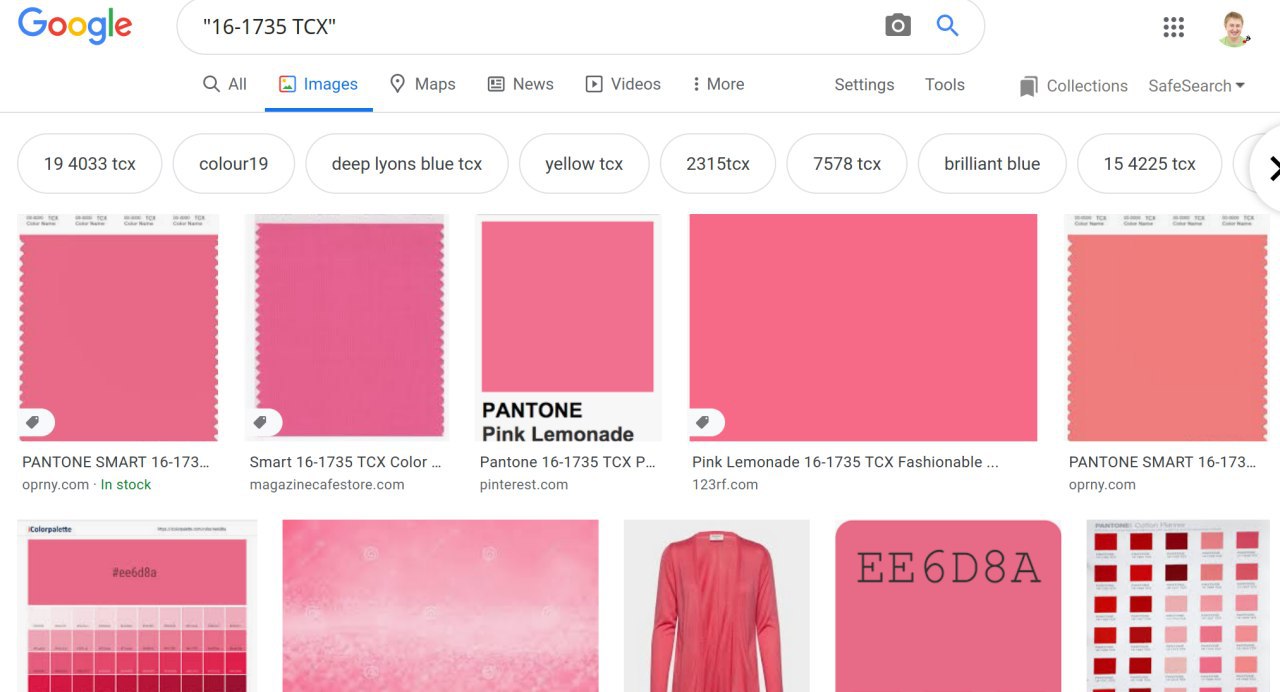Open the Pantone cotton planner chart image
This screenshot has width=1280, height=692.
point(1178,606)
